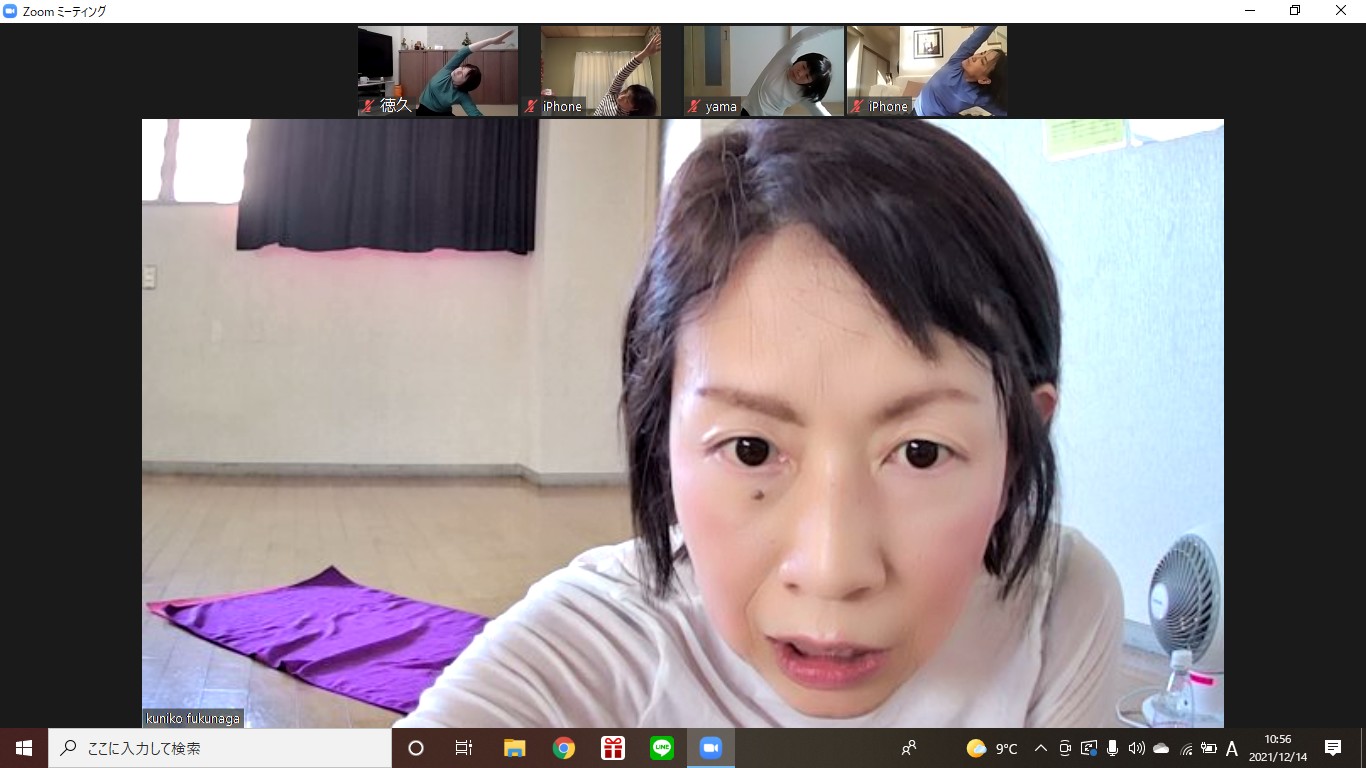
Task: Open the Wi-Fi network tray icon
Action: pos(1186,748)
